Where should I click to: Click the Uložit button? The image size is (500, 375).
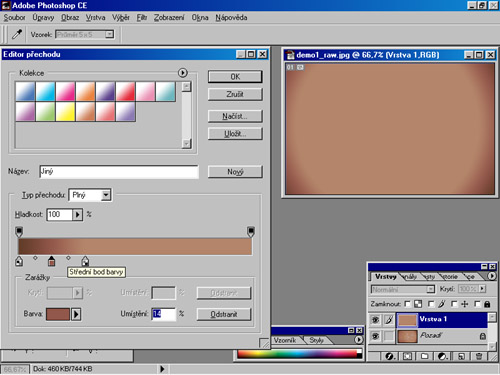pos(235,134)
